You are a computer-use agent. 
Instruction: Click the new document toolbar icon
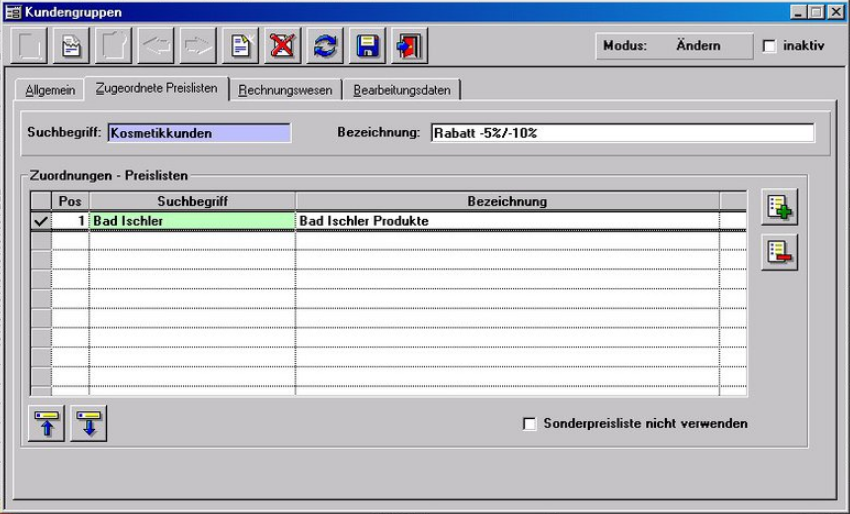pyautogui.click(x=243, y=46)
